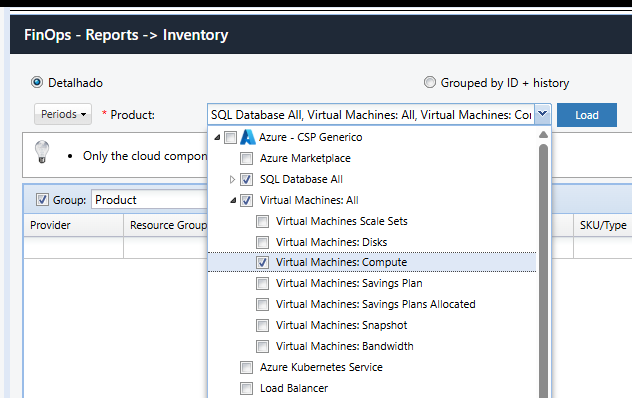Check the Load Balancer checkbox
This screenshot has height=398, width=632.
click(x=246, y=388)
